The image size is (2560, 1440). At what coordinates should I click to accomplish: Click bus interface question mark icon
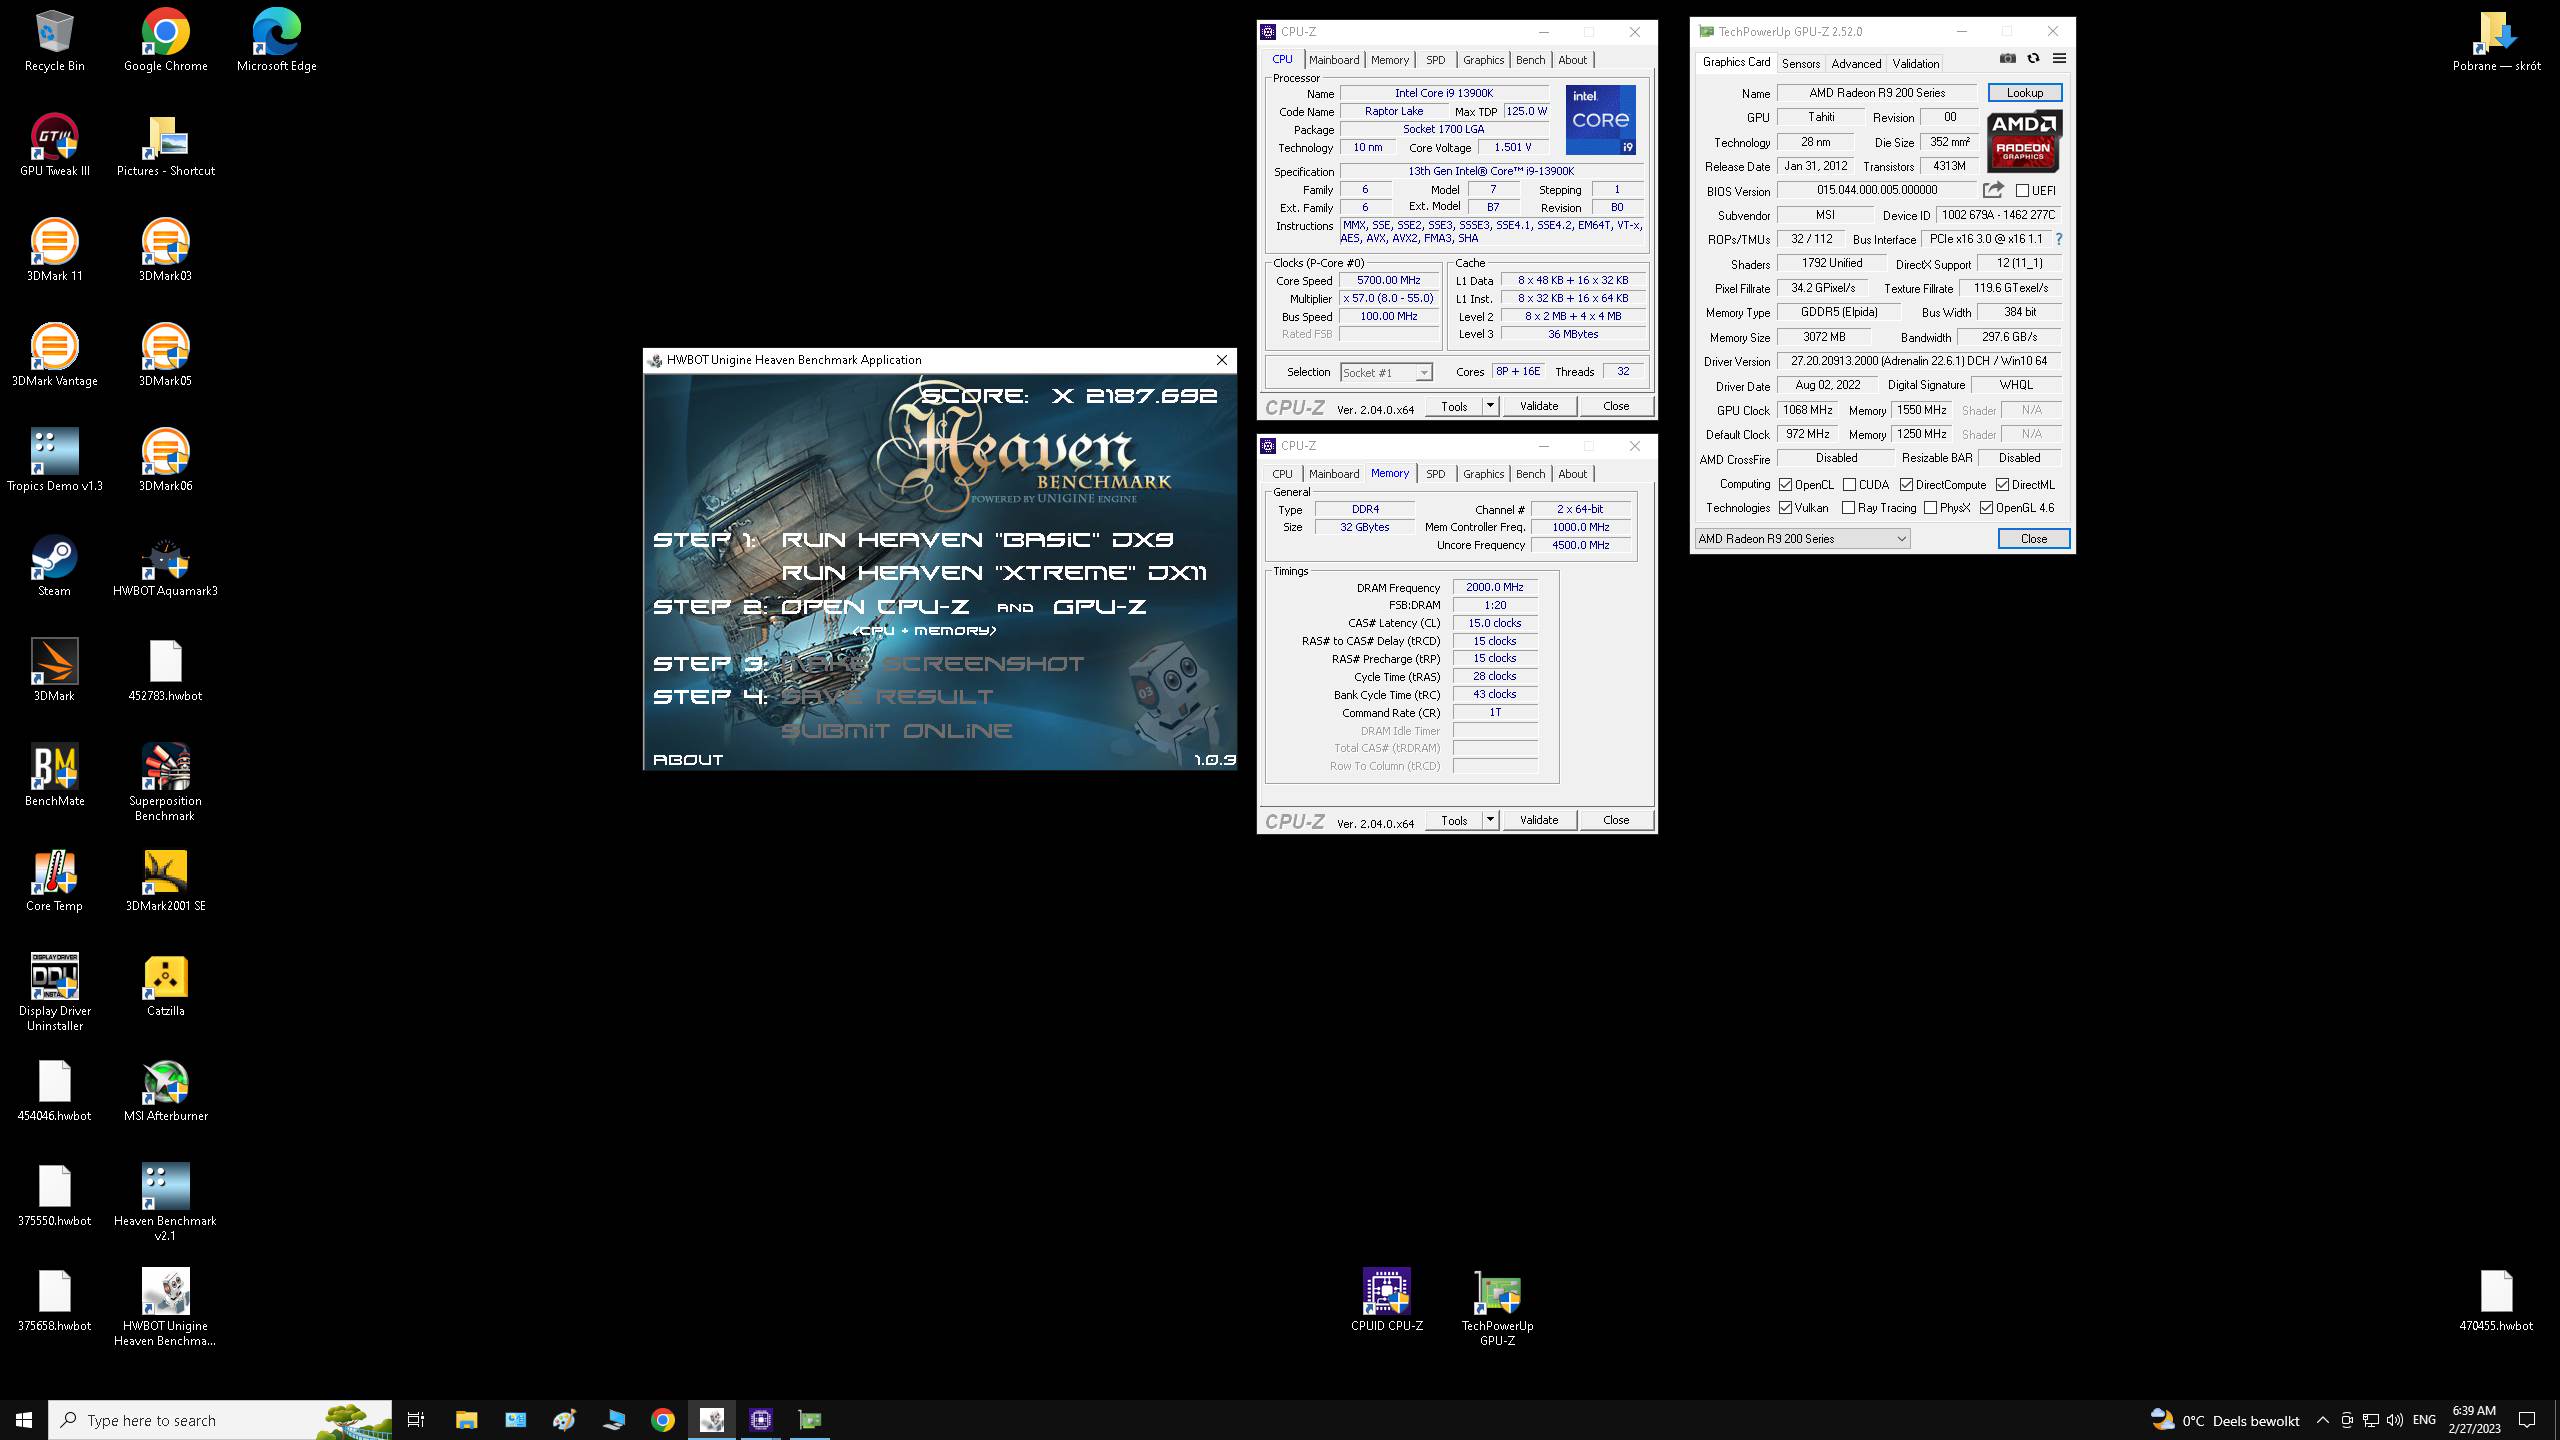2059,239
